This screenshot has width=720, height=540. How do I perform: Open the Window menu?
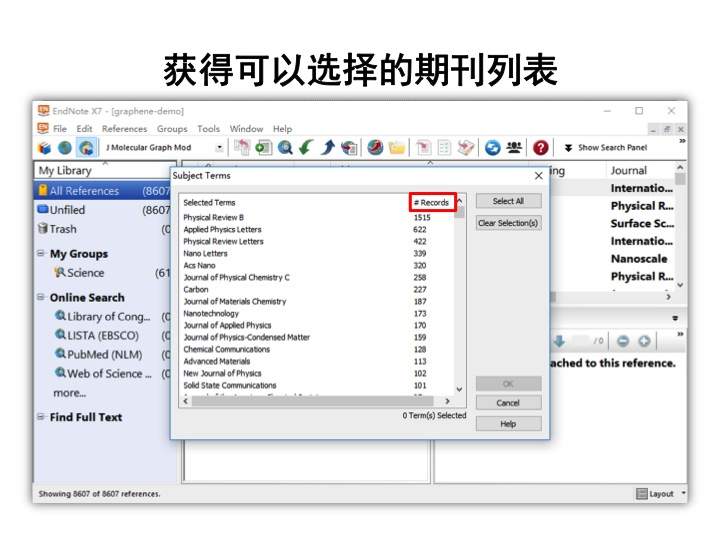click(247, 129)
